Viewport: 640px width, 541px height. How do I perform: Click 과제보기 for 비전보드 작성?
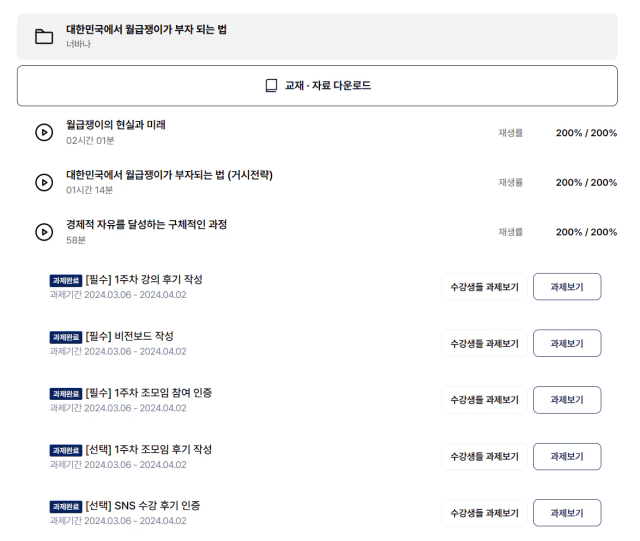tap(567, 343)
